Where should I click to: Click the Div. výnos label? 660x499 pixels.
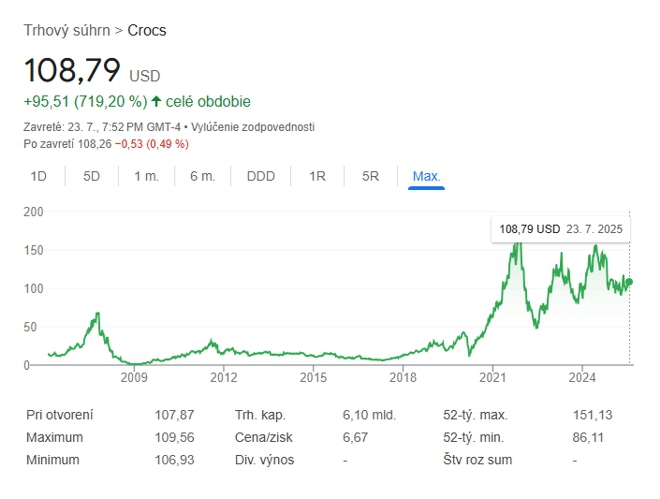click(x=264, y=460)
